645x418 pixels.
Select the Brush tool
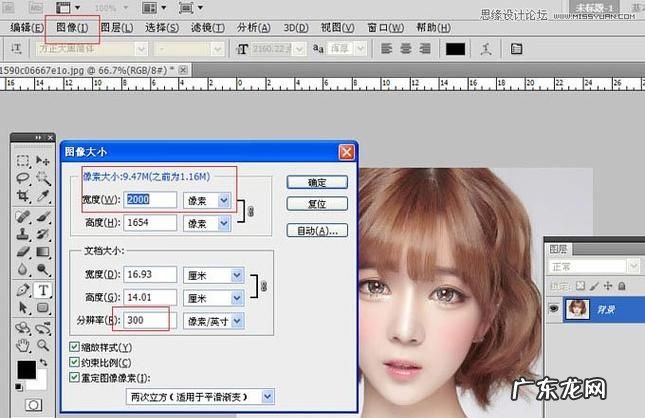[x=43, y=216]
